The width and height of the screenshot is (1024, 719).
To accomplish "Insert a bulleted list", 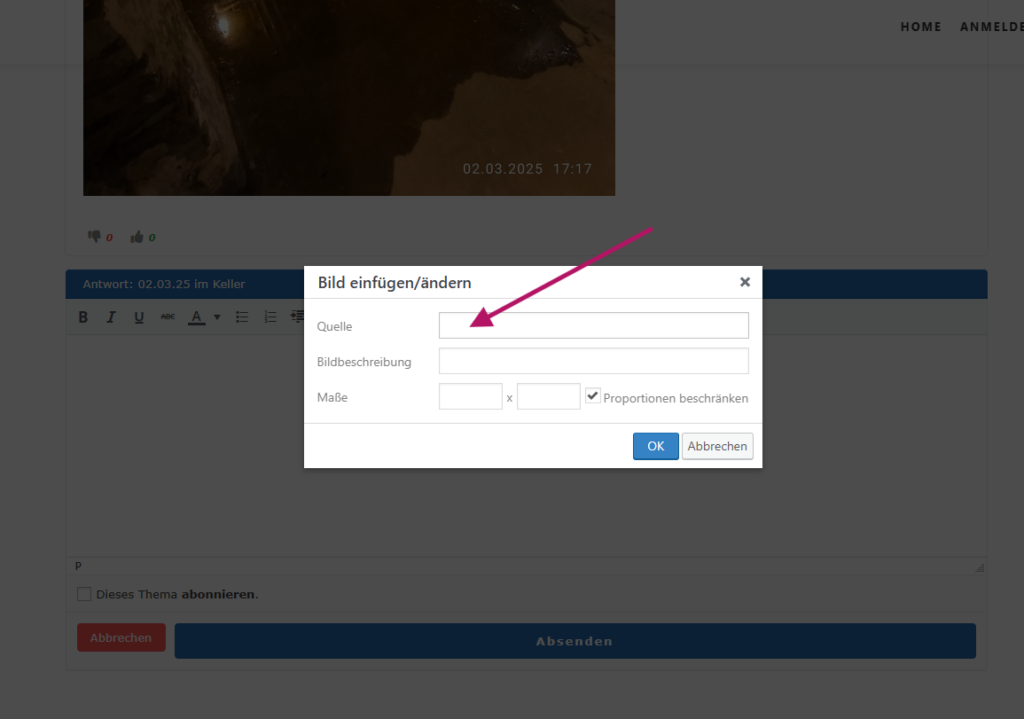I will tap(242, 317).
